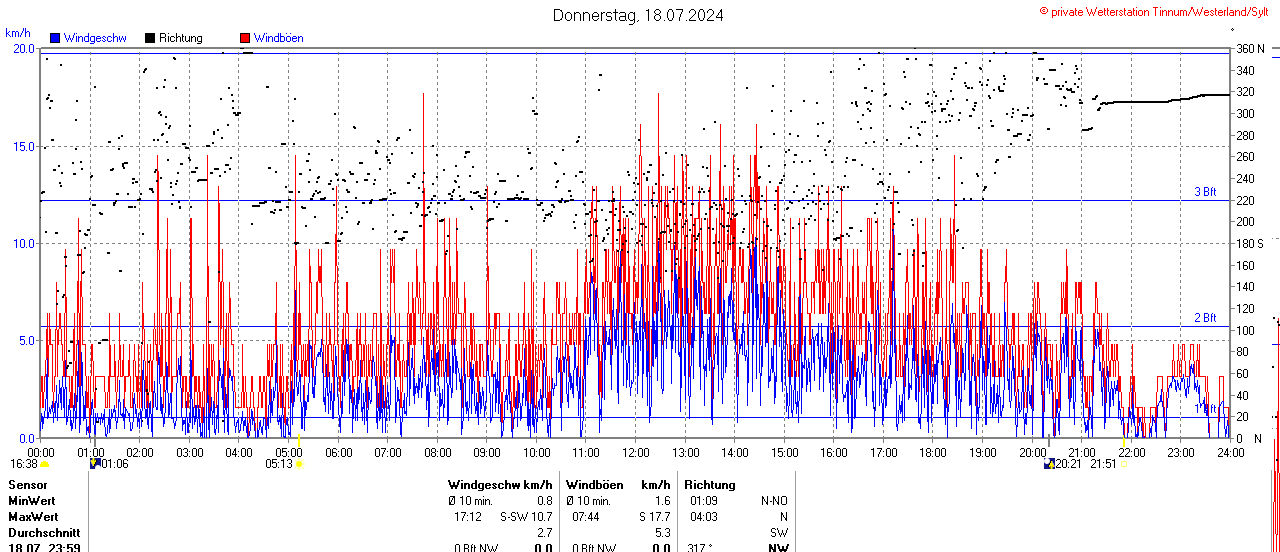
Task: Click the chart title Donnerstag, 18.07.2024
Action: coord(639,15)
